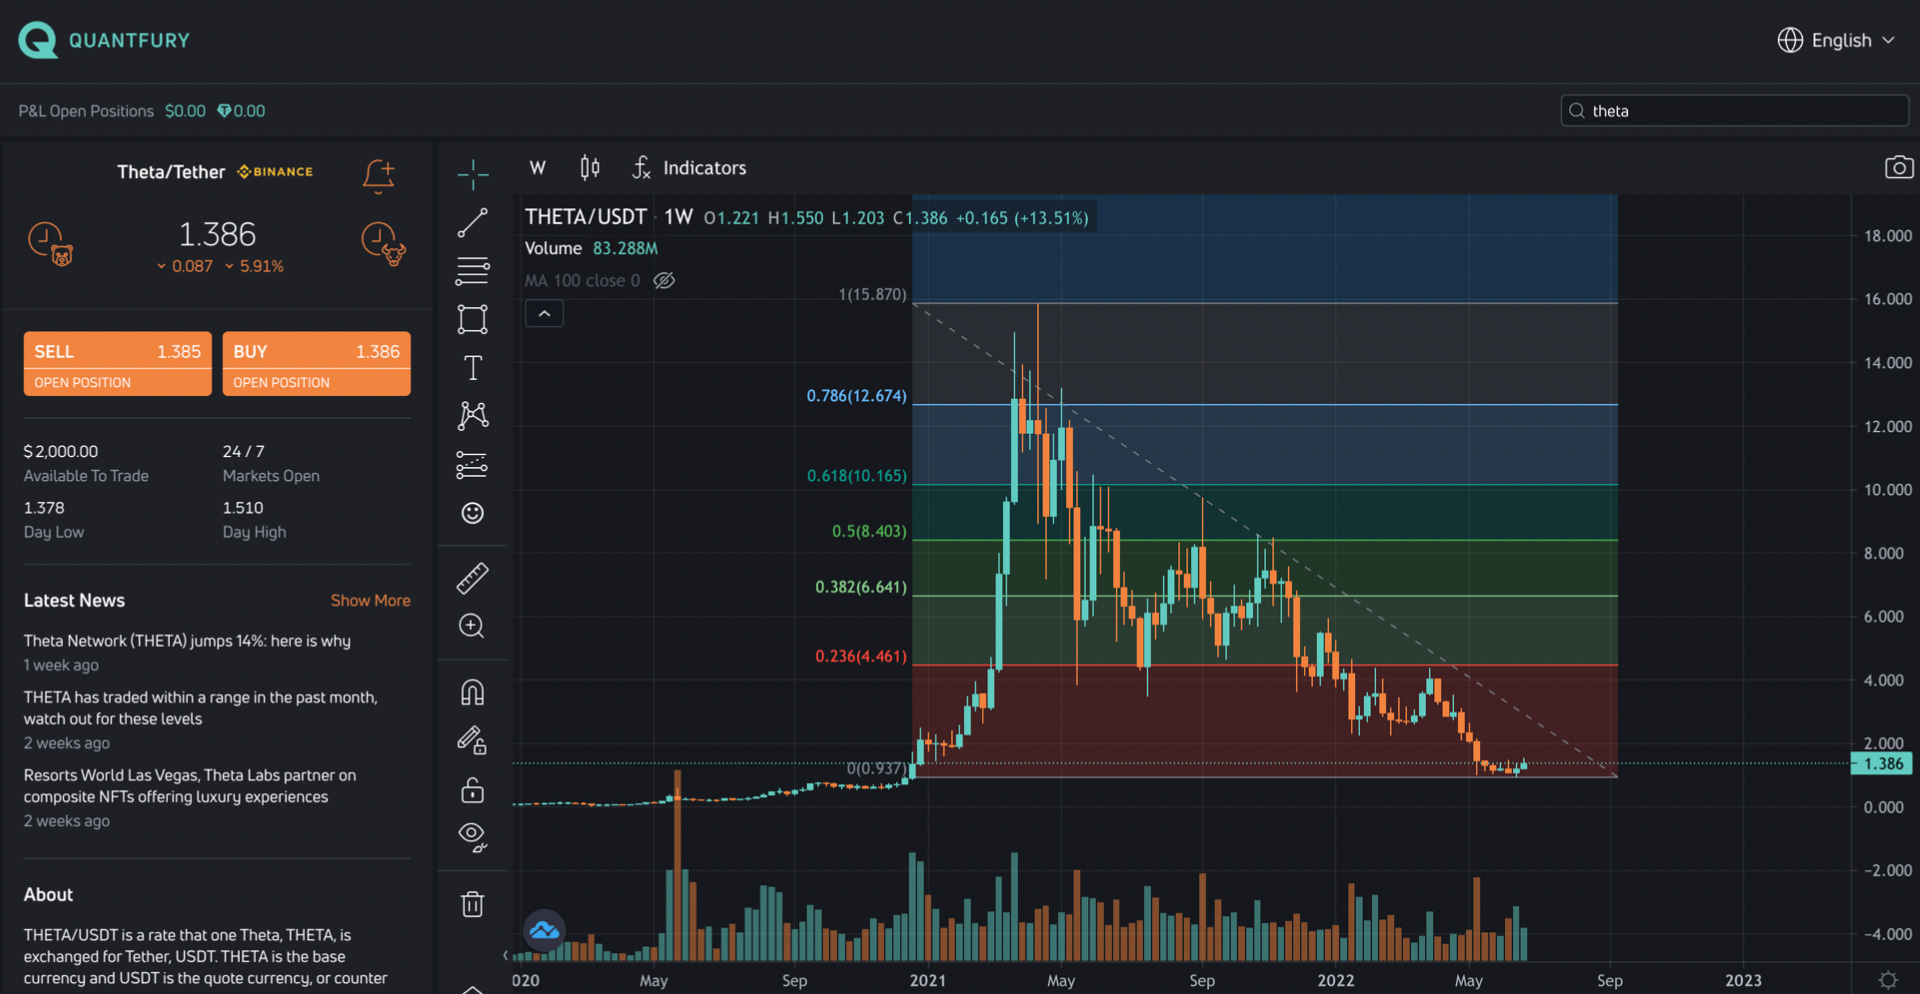Toggle visibility of MA 100 indicator

(664, 280)
